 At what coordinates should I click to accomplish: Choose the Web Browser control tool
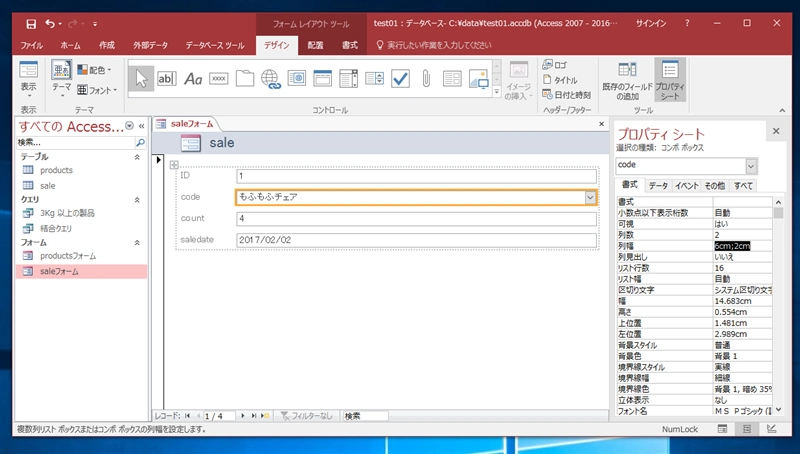(x=297, y=79)
